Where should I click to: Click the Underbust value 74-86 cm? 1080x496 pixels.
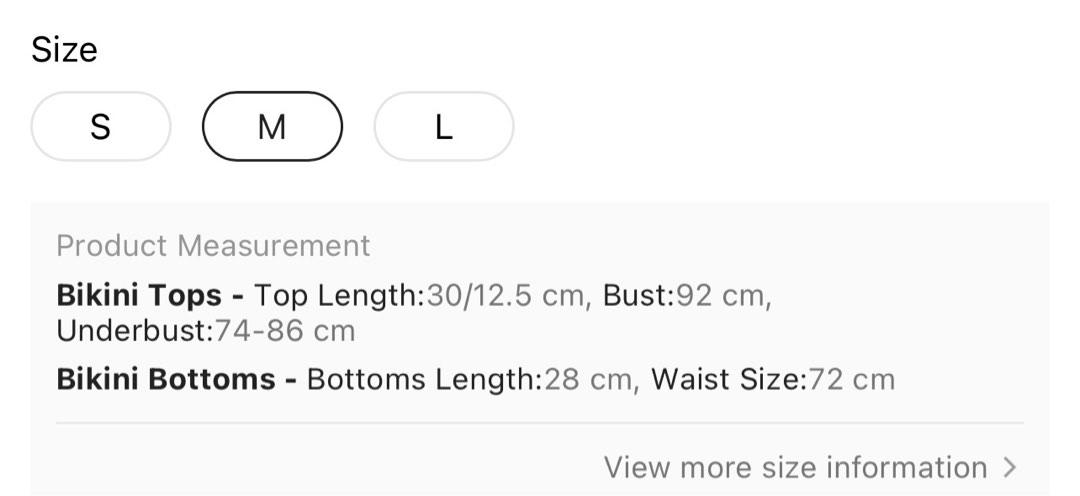click(x=285, y=331)
